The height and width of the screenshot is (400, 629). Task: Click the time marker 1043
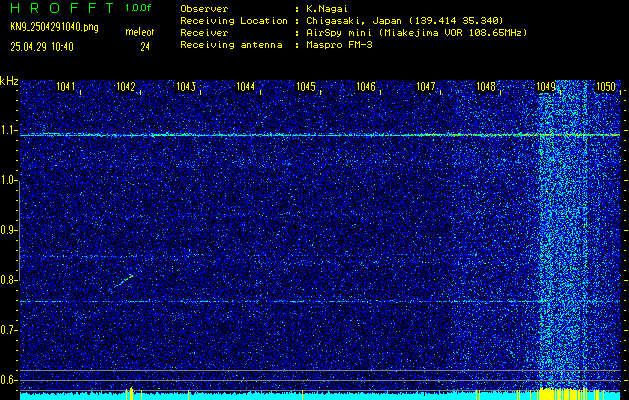(186, 86)
